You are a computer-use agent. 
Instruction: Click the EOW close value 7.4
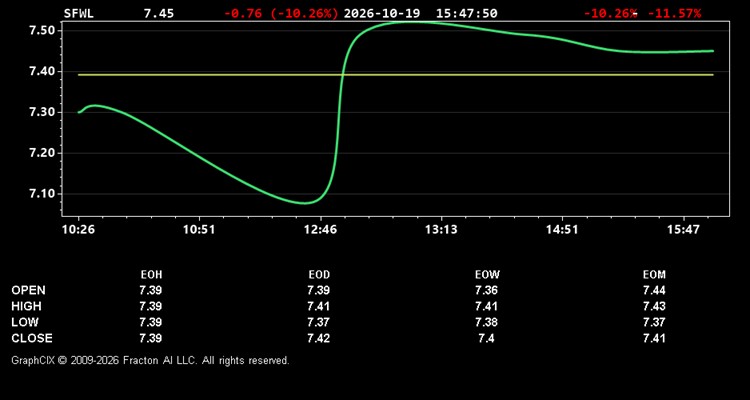[x=486, y=338]
